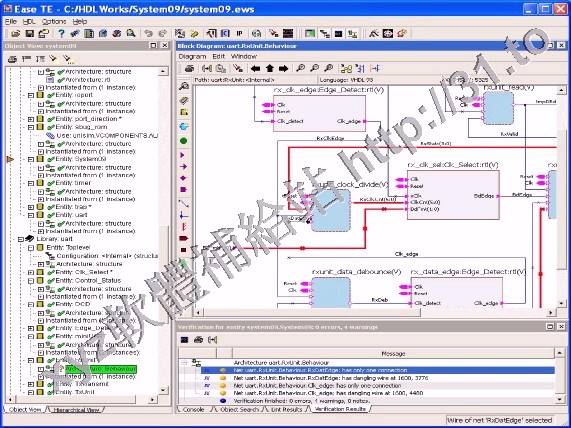This screenshot has width=571, height=428.
Task: Print the block diagram via its printer icon
Action: coord(189,68)
